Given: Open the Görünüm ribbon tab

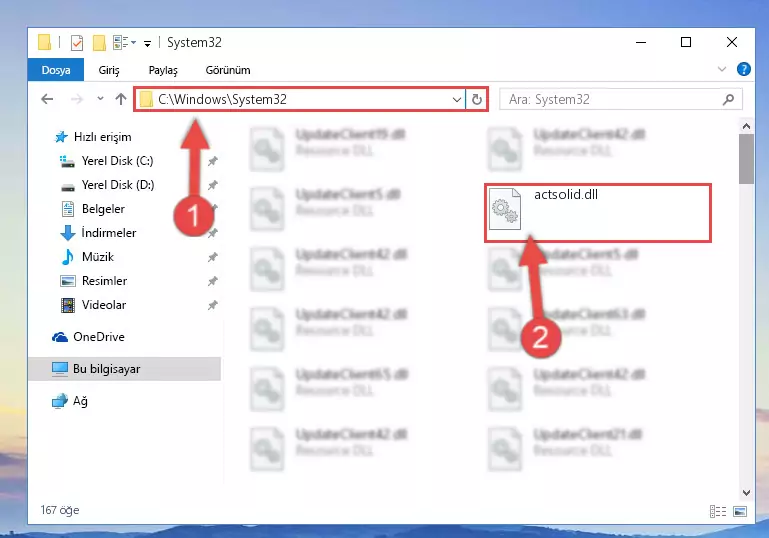Looking at the screenshot, I should pyautogui.click(x=228, y=70).
